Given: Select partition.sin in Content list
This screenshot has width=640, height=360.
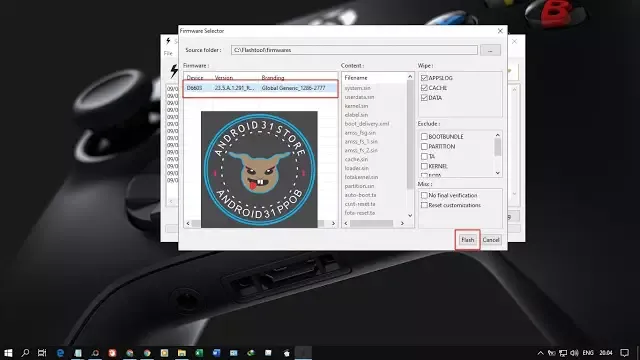Looking at the screenshot, I should click(359, 186).
